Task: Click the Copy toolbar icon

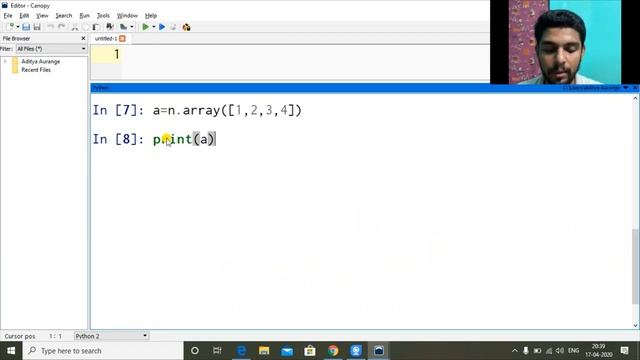Action: tap(85, 27)
